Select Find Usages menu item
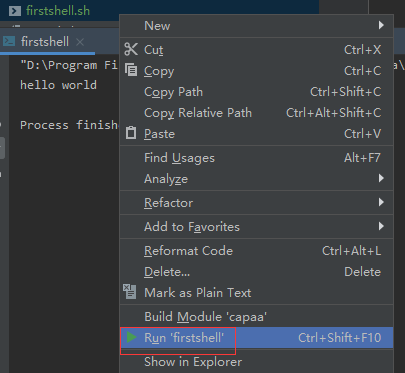Viewport: 405px width, 373px height. 256,158
